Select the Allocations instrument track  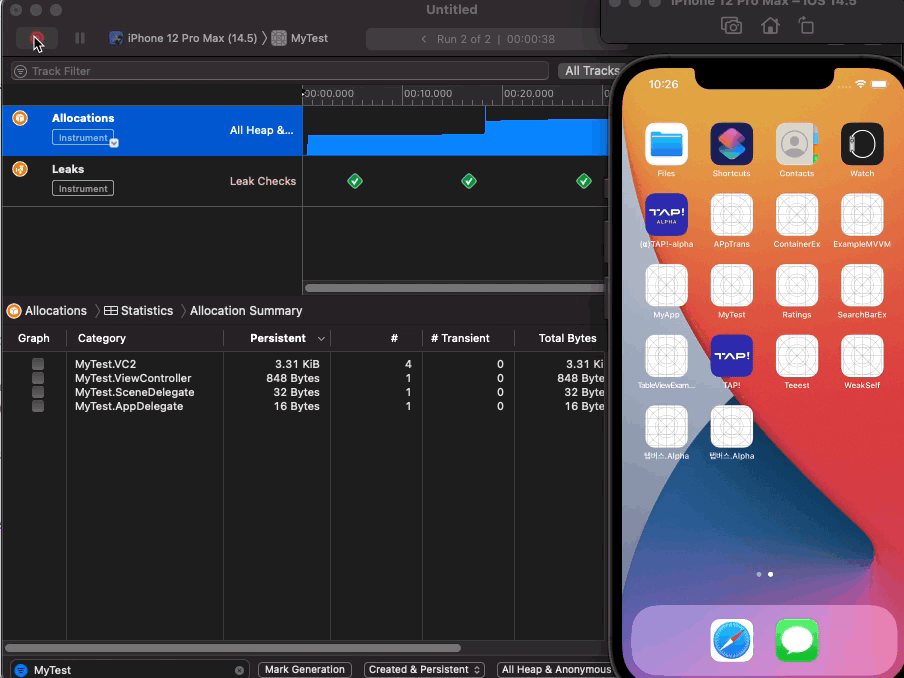152,130
